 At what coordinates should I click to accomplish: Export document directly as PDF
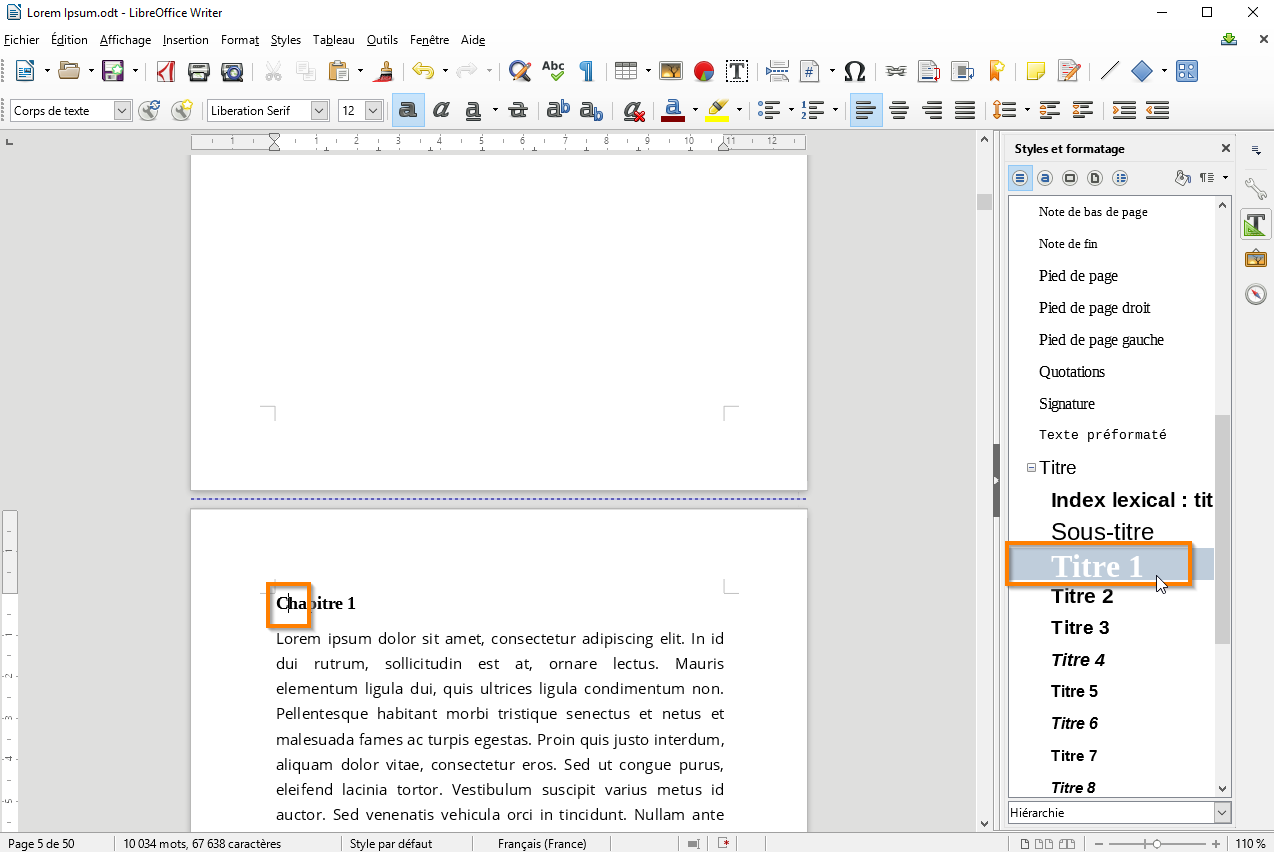click(165, 71)
